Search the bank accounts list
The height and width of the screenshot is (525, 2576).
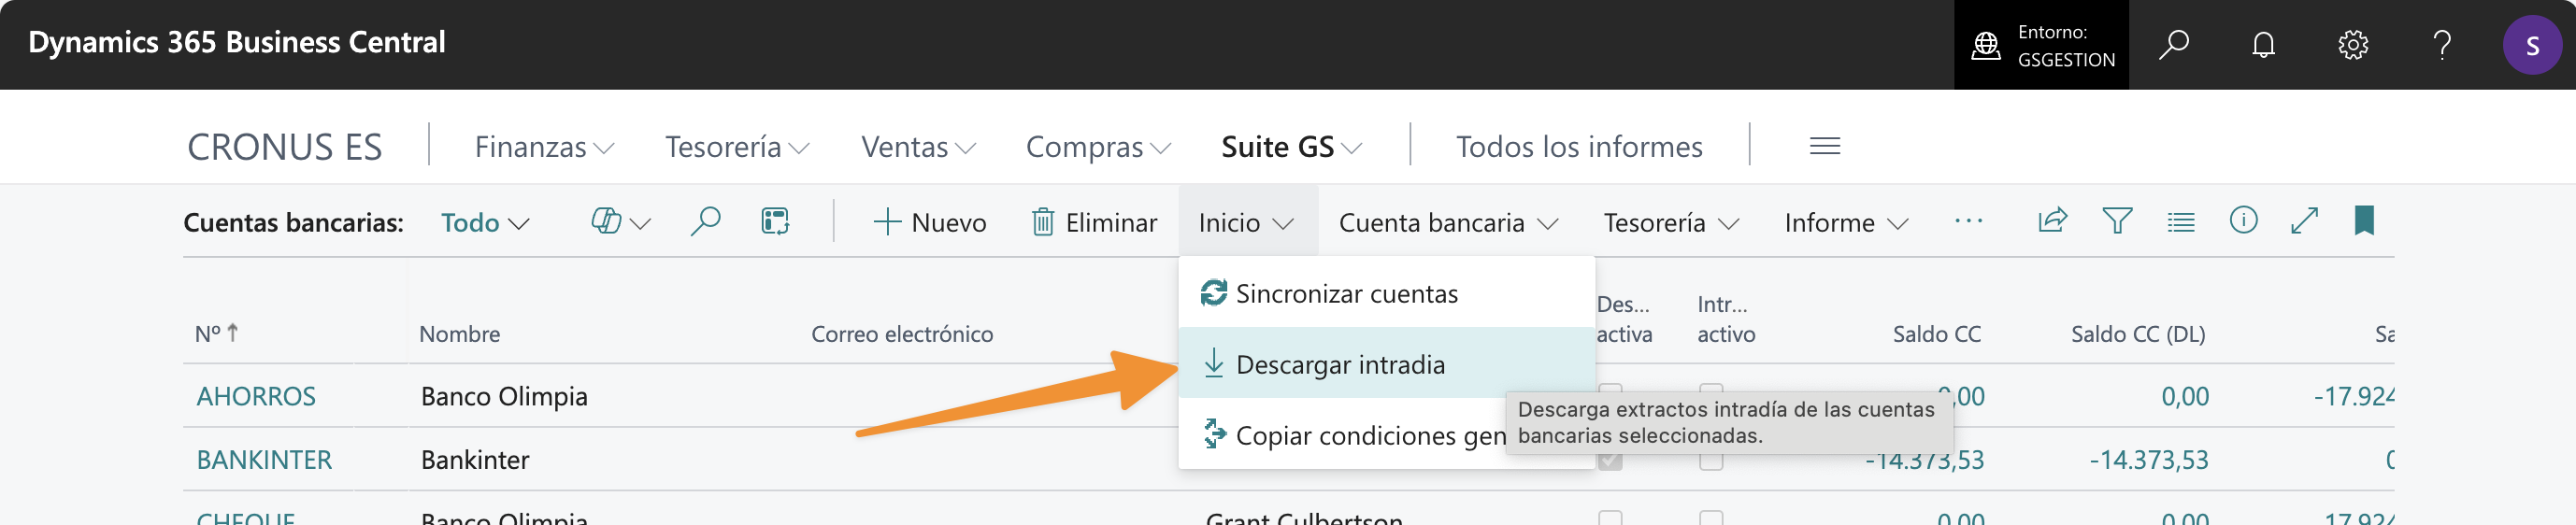click(x=705, y=221)
